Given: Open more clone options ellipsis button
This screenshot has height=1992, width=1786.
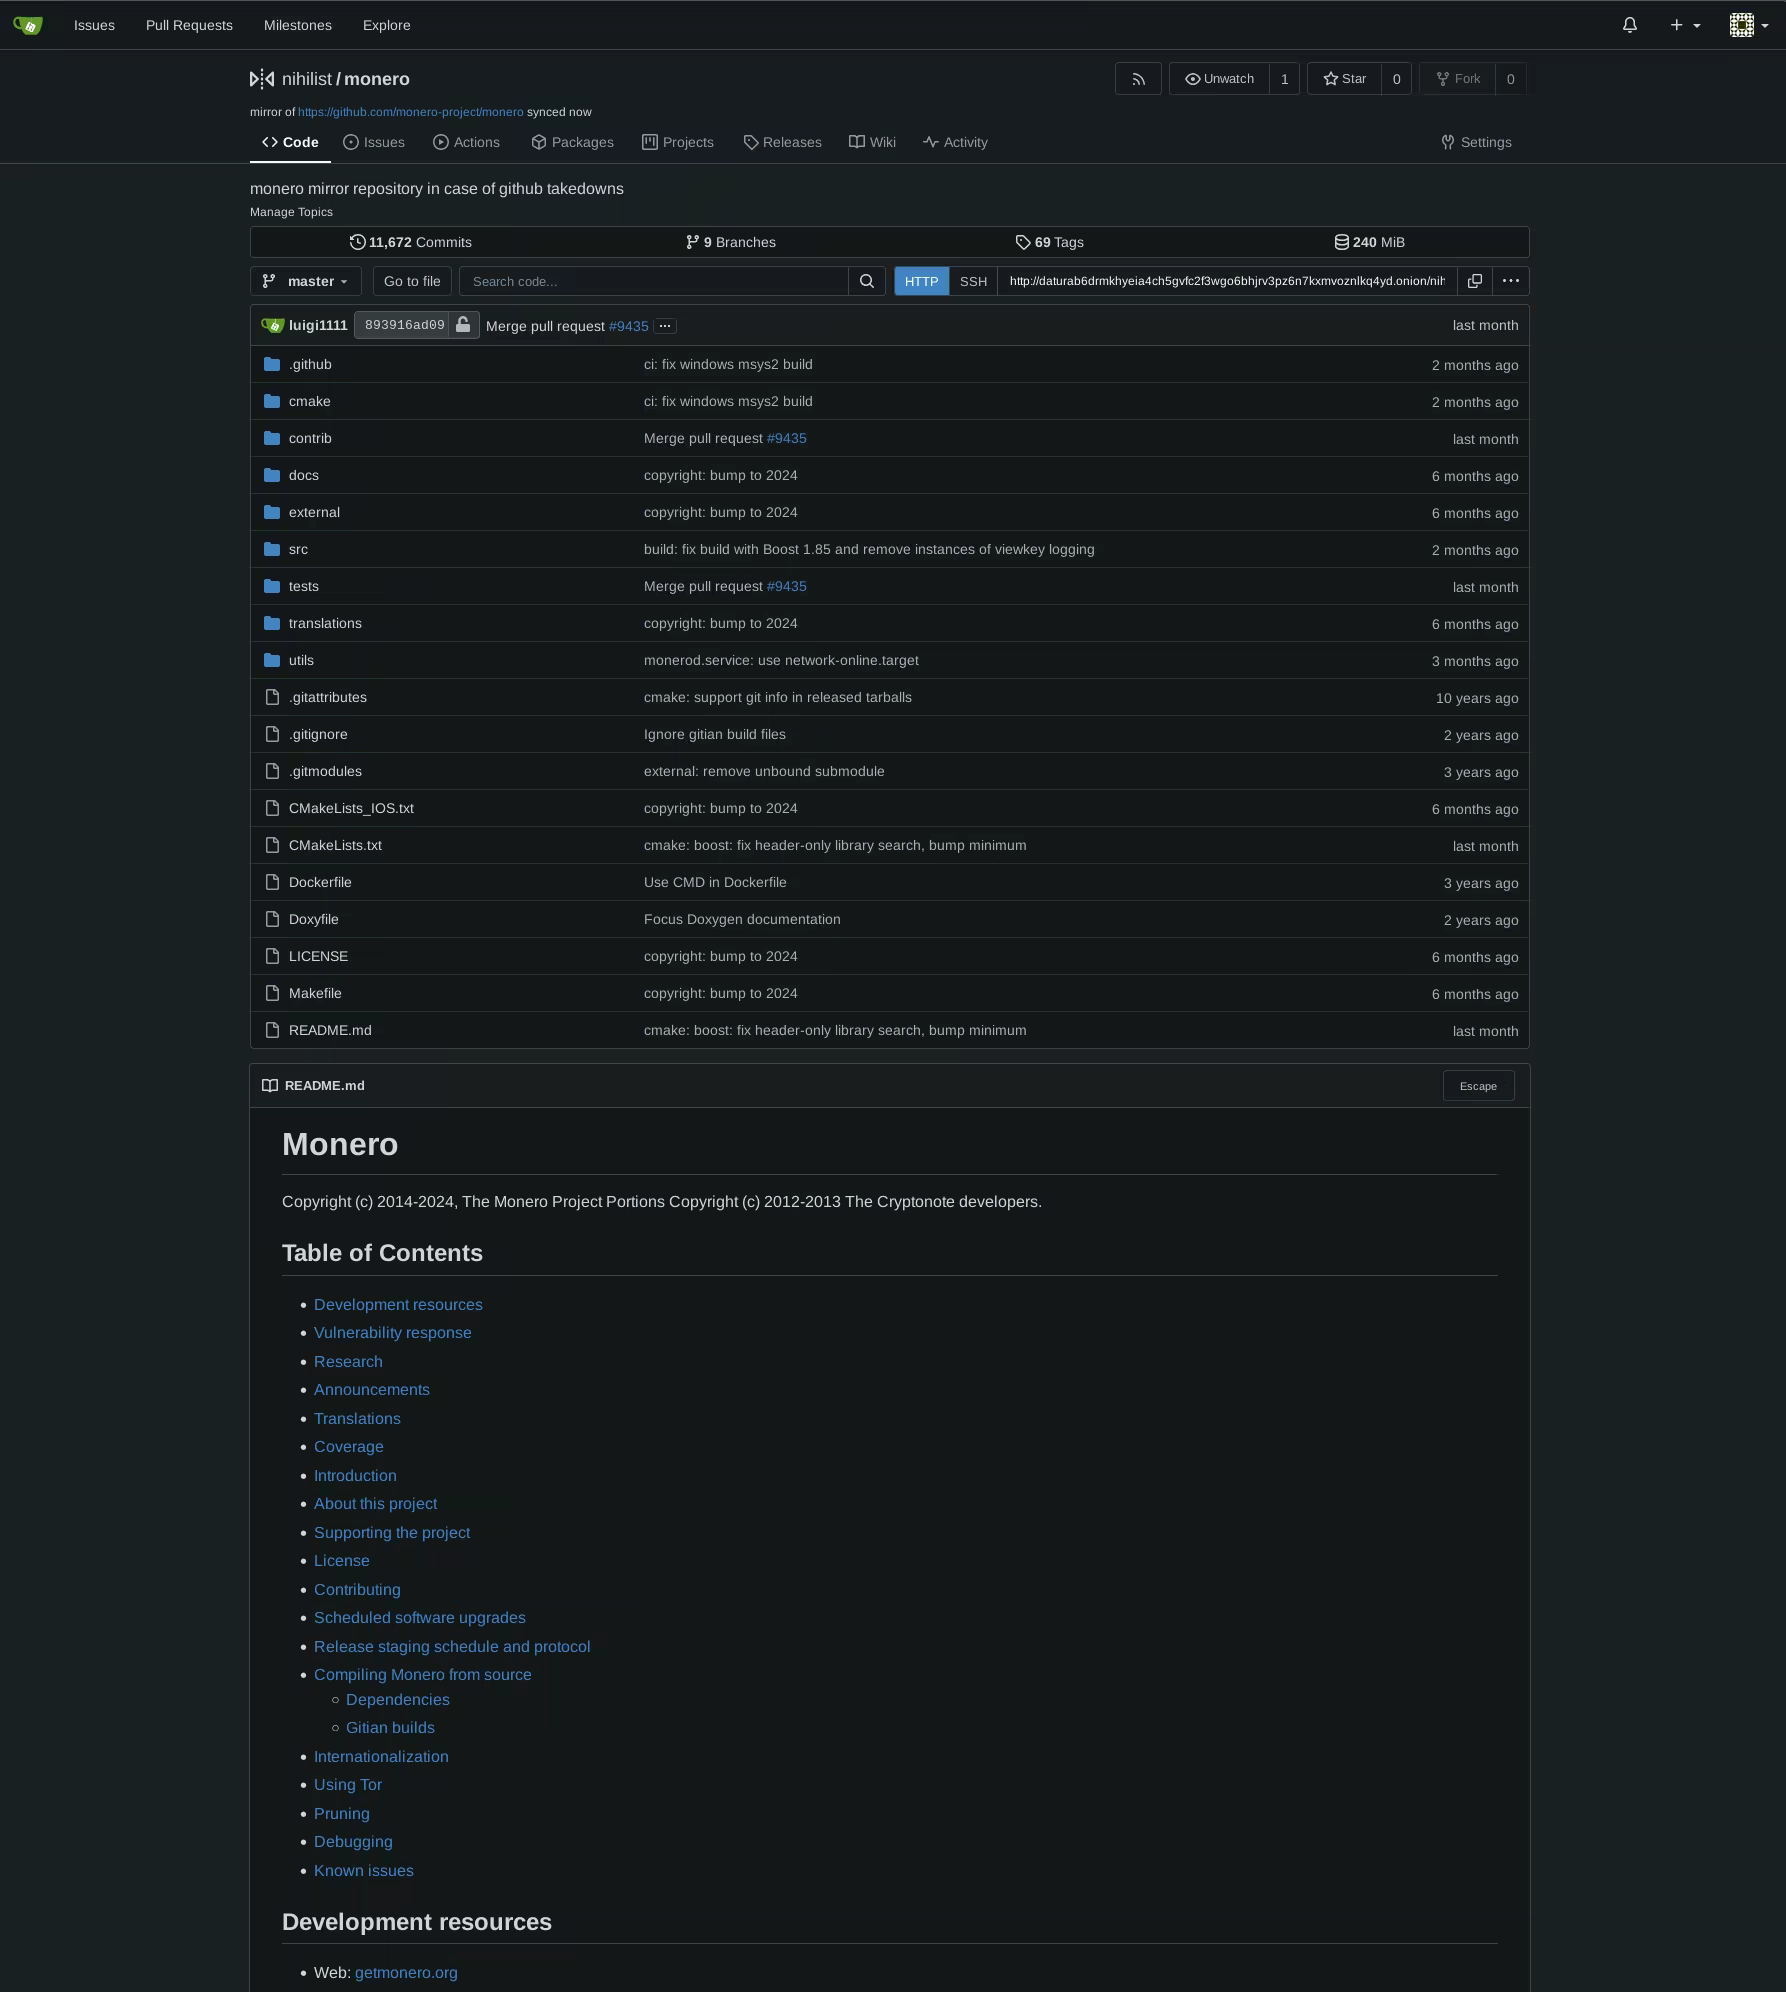Looking at the screenshot, I should [1510, 281].
